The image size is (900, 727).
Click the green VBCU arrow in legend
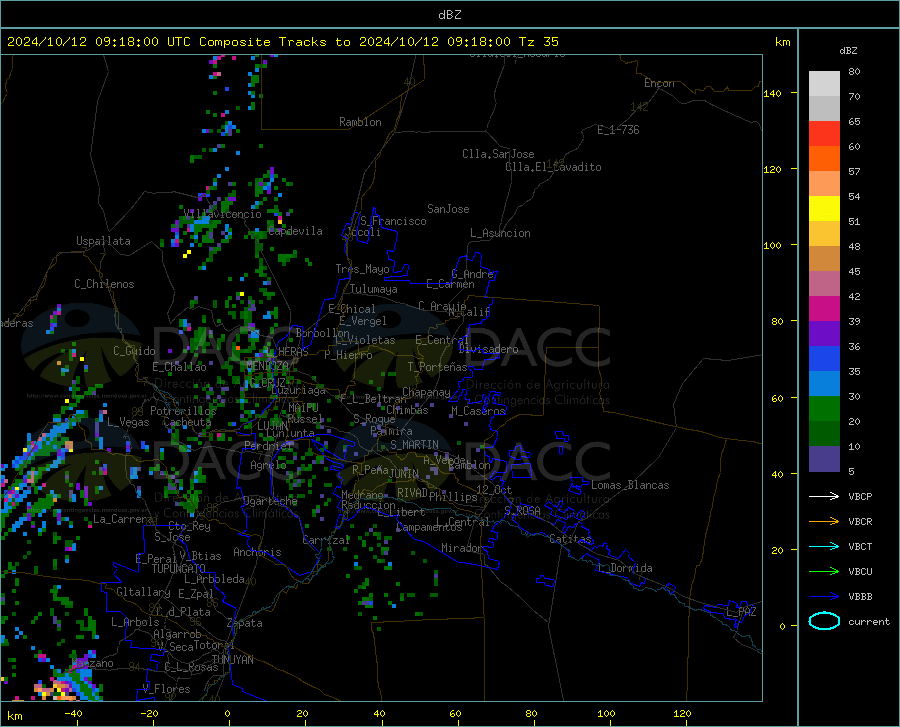[x=824, y=571]
